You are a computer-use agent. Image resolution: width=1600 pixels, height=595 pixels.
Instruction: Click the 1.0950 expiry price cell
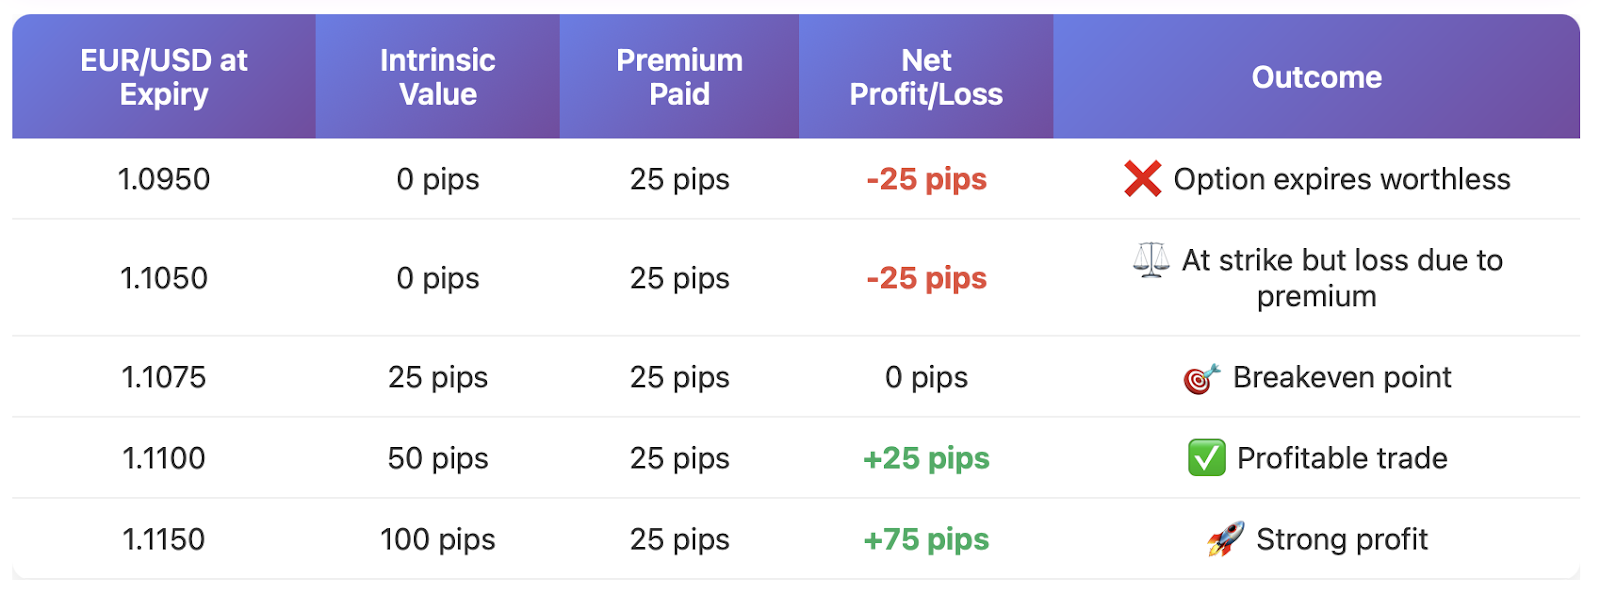point(164,179)
